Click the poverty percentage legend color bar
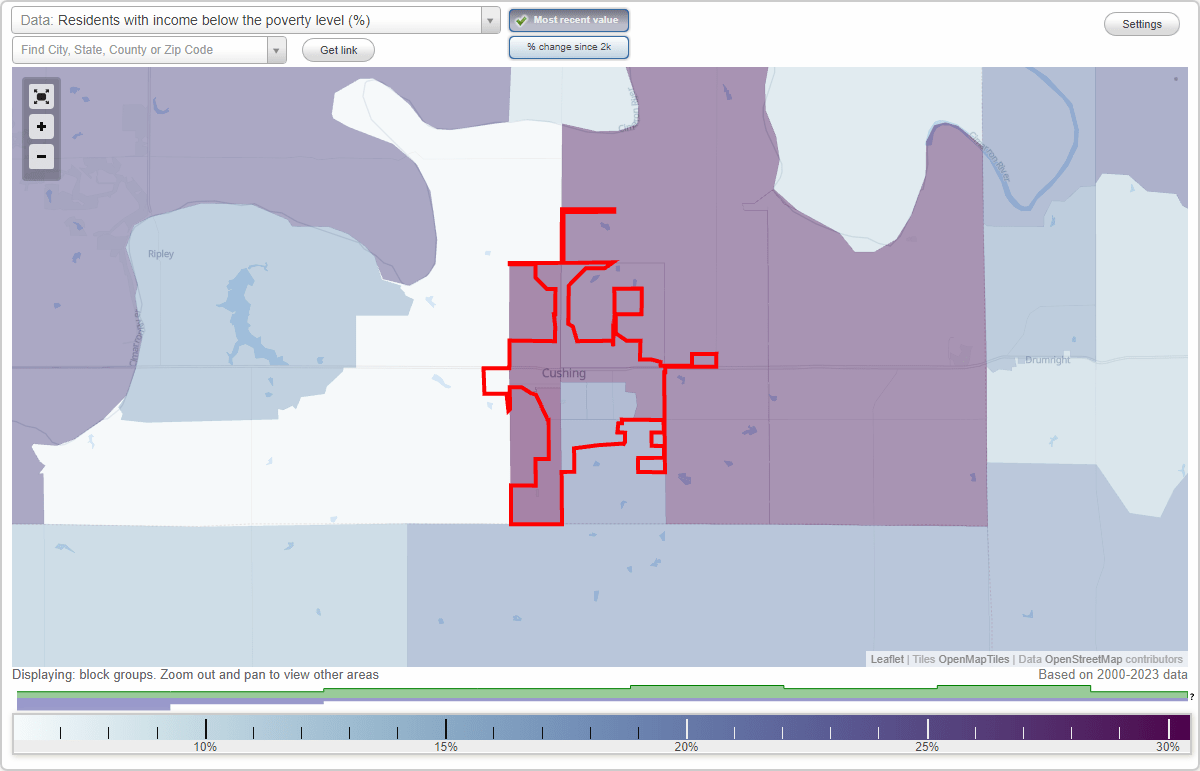The width and height of the screenshot is (1200, 771). pyautogui.click(x=600, y=727)
